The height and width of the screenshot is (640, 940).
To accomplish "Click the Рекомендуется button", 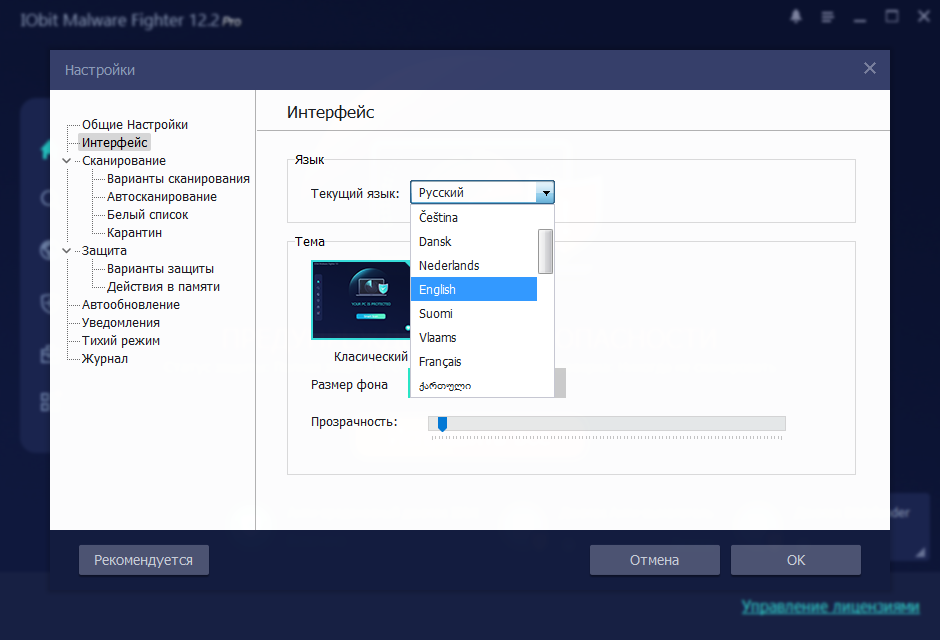I will tap(144, 560).
